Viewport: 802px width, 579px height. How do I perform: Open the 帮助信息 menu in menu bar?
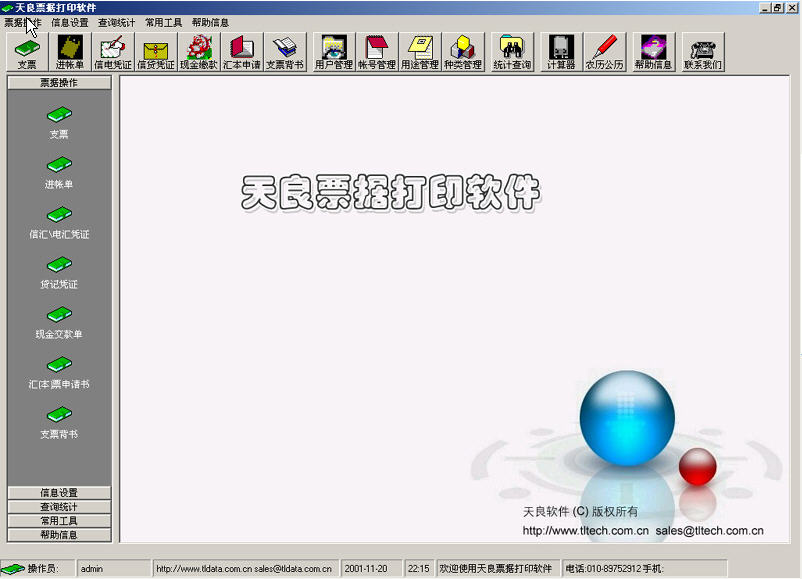point(210,23)
